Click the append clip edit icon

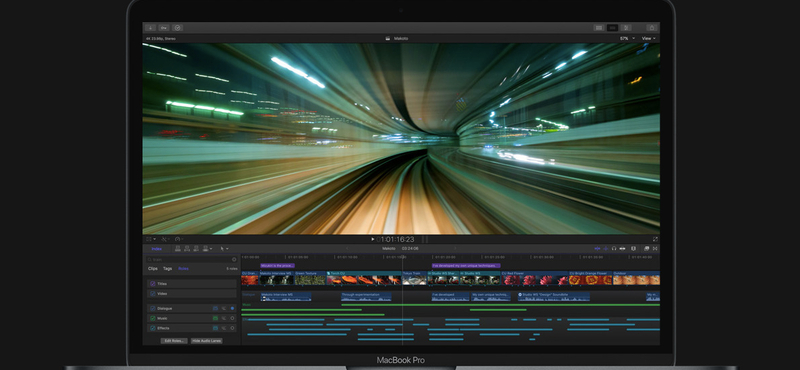click(x=195, y=249)
